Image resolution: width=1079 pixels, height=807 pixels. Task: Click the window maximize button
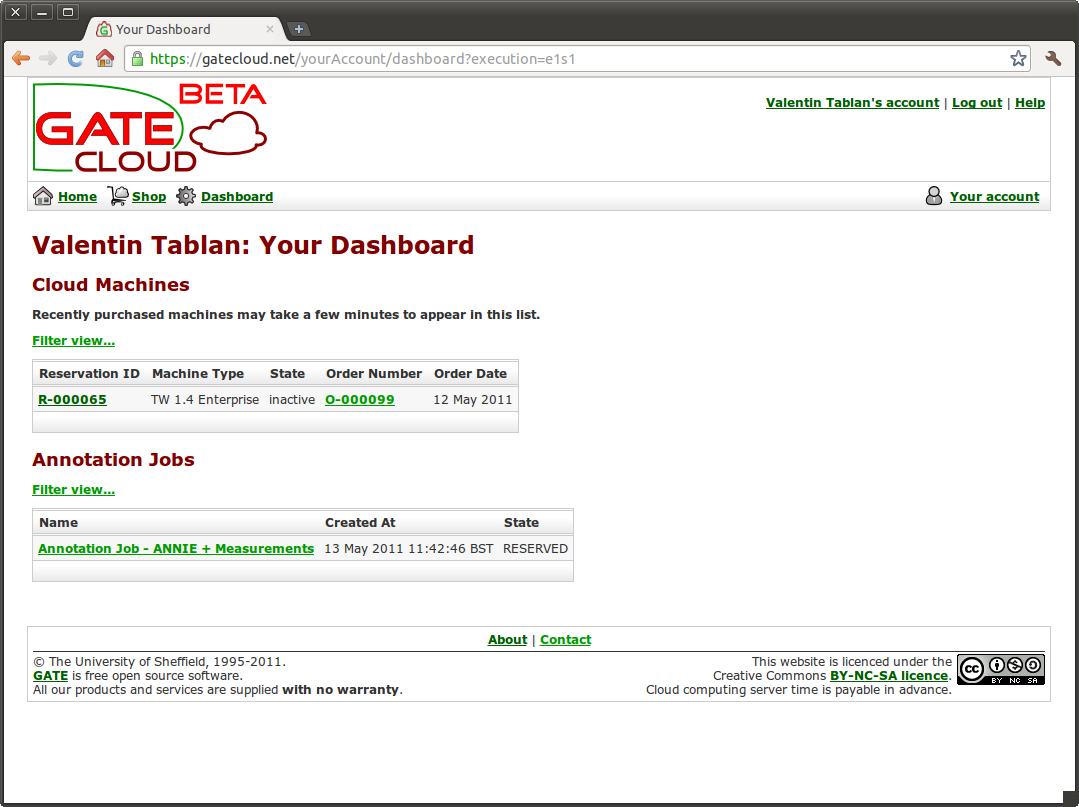tap(67, 12)
